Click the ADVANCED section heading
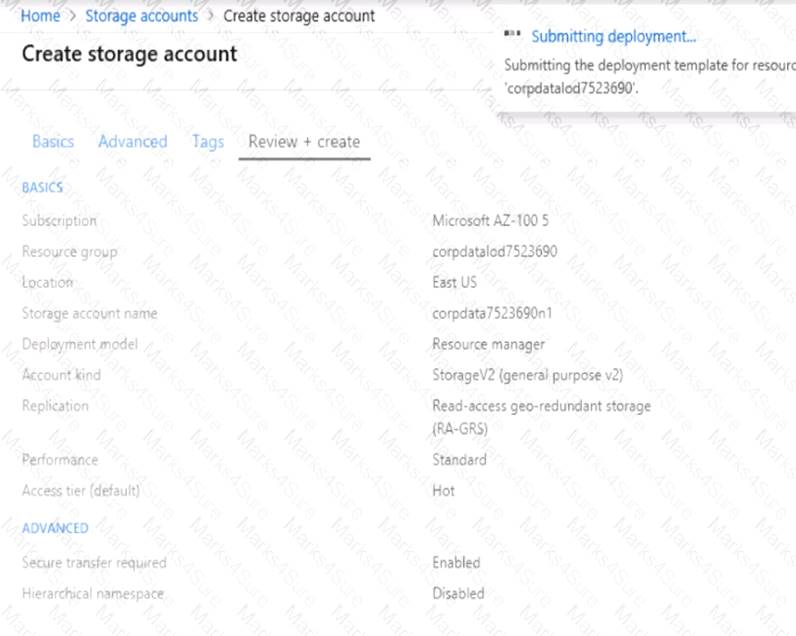The width and height of the screenshot is (796, 636). tap(55, 527)
